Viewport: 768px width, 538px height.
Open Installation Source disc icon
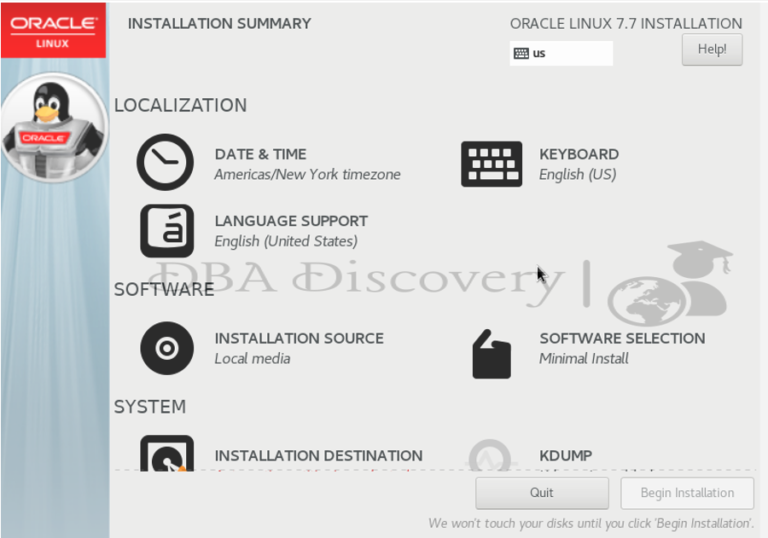pyautogui.click(x=167, y=348)
